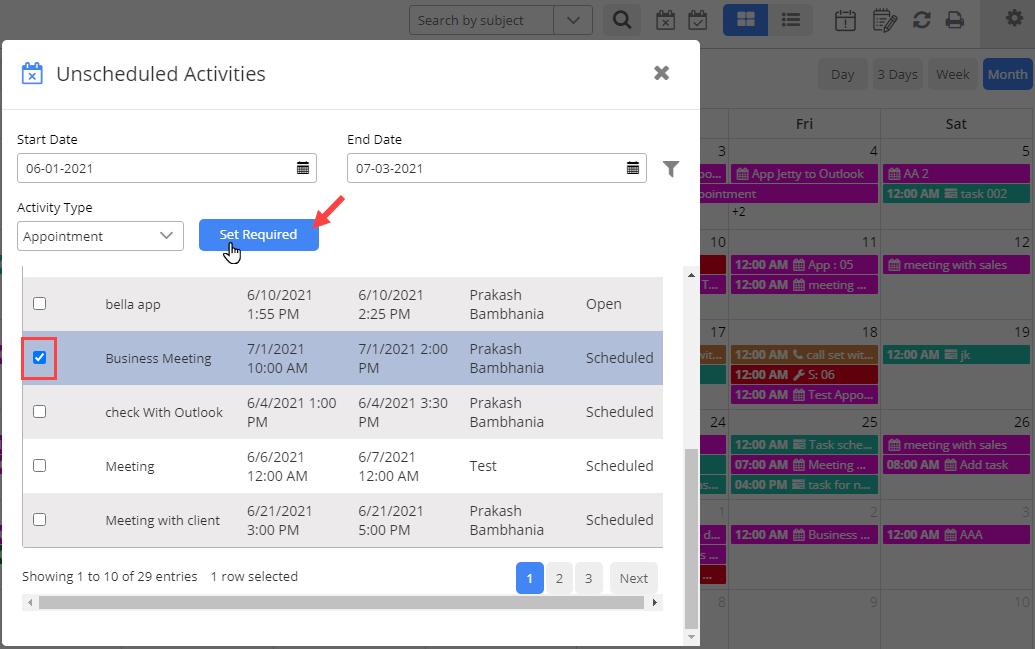Expand the Activity Type dropdown
Screen dimensions: 1035x649
click(100, 236)
